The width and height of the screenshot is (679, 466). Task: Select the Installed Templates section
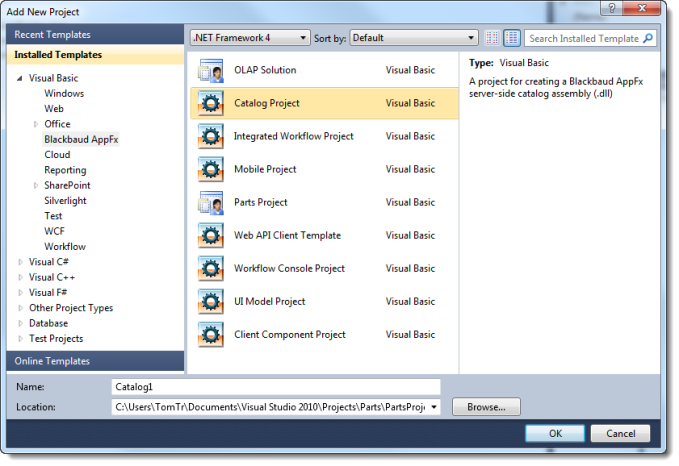point(95,55)
